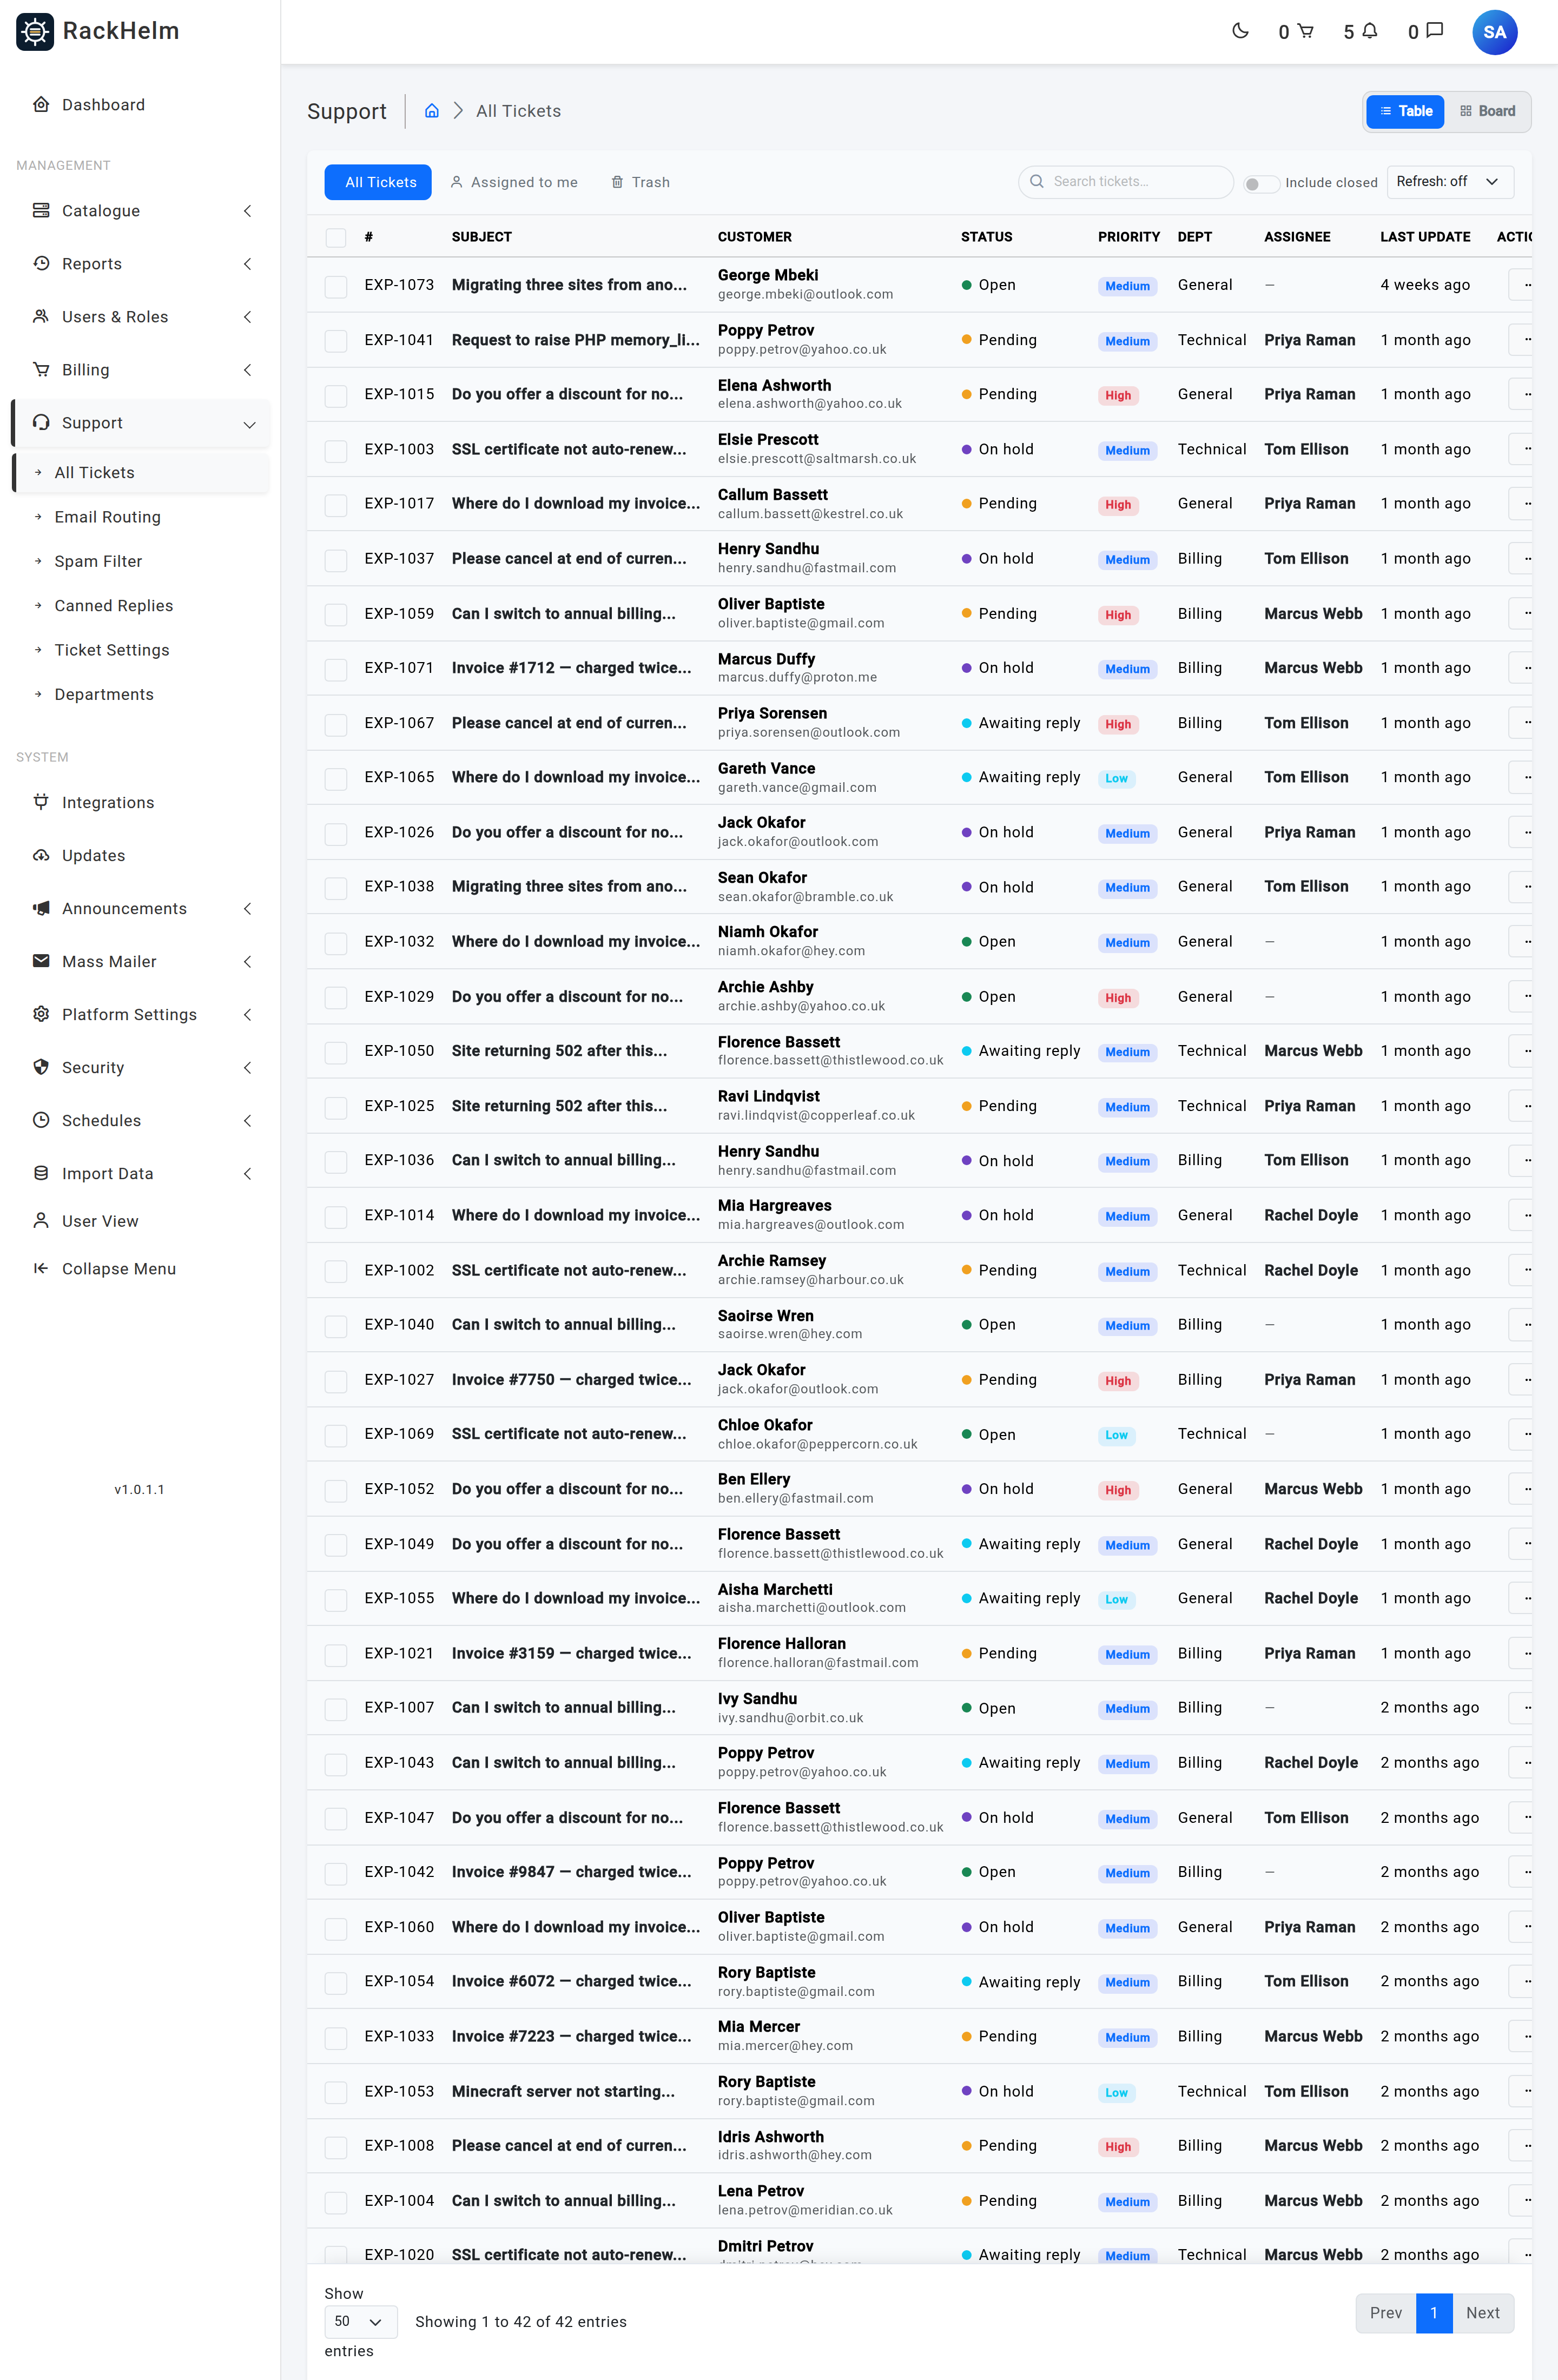Expand the Billing menu
This screenshot has height=2380, width=1558.
coord(140,370)
